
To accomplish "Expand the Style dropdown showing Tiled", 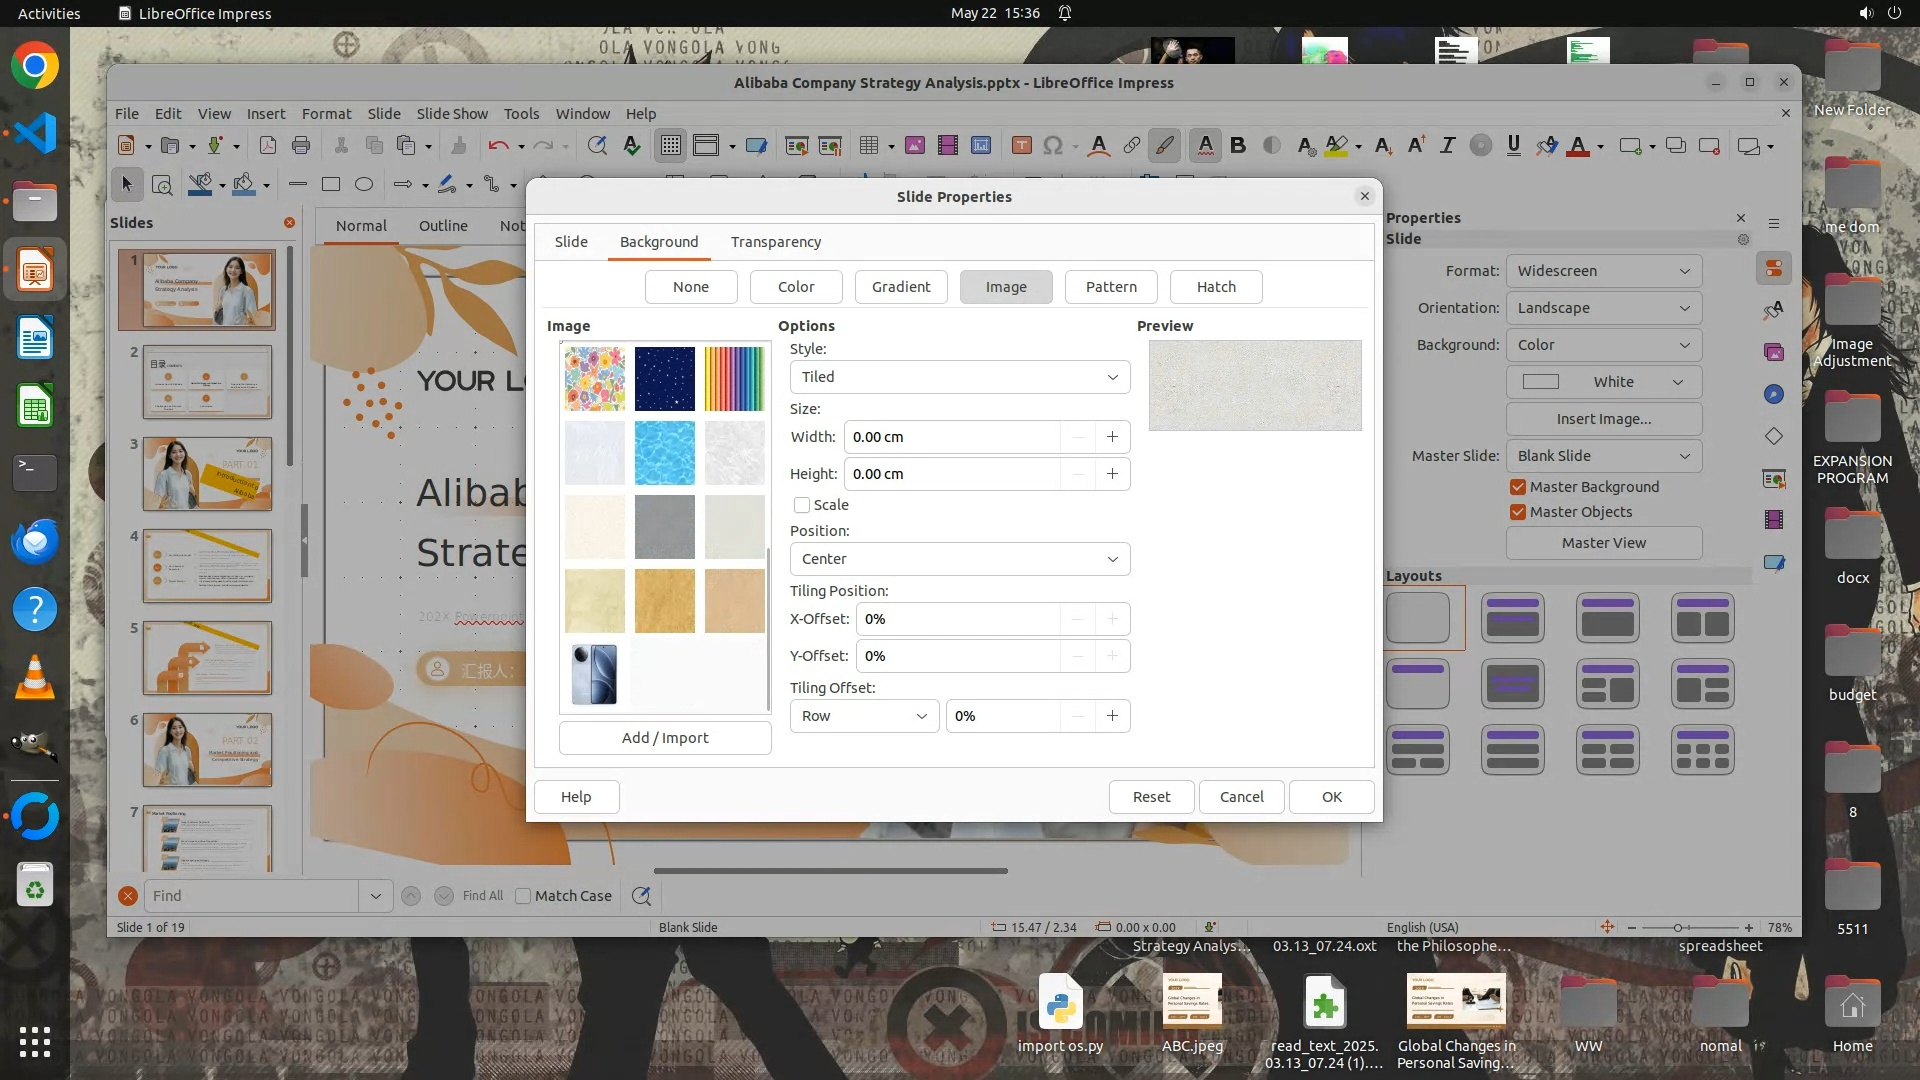I will [x=959, y=377].
